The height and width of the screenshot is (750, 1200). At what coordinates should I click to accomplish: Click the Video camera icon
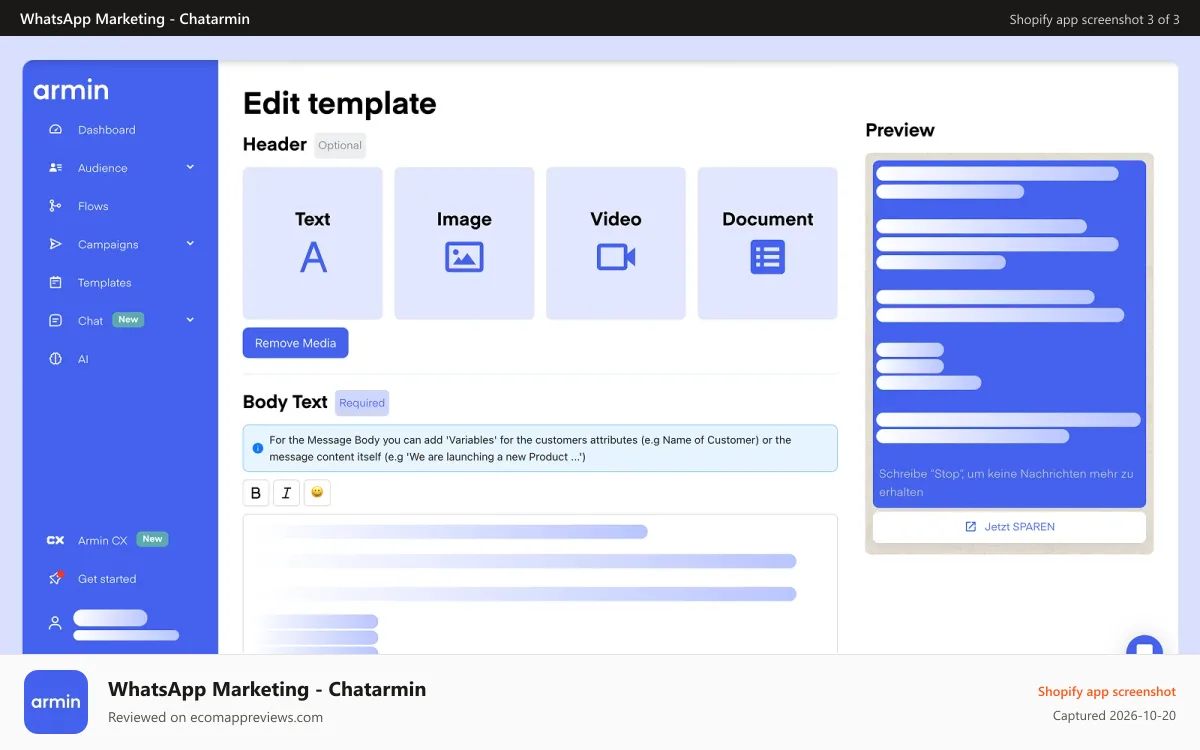click(616, 257)
